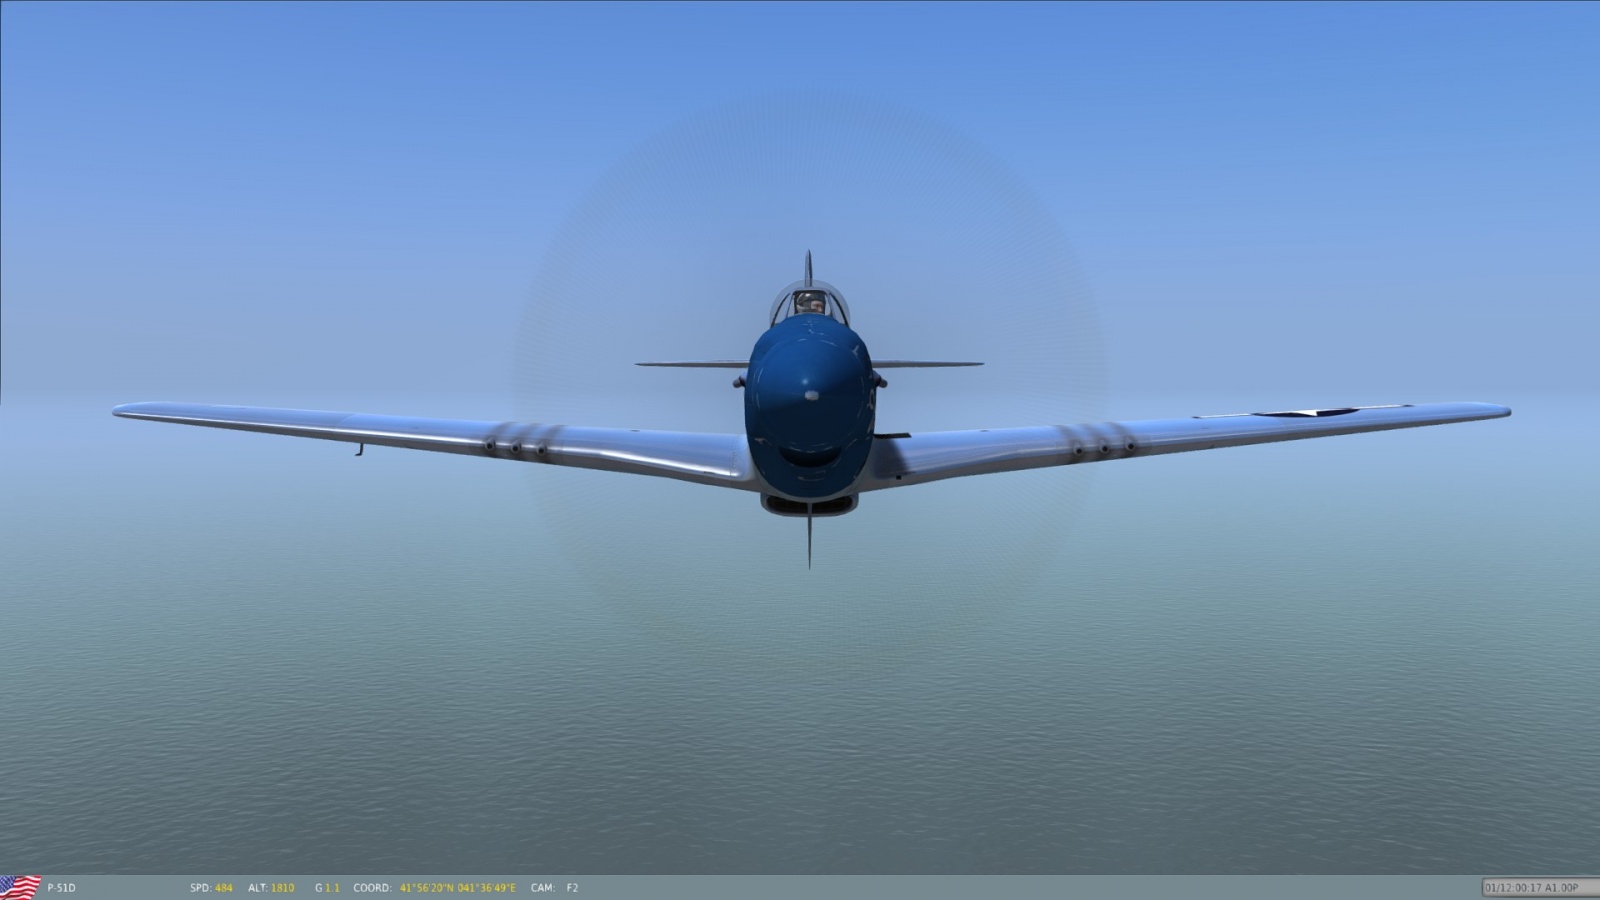
Task: Click the American flag icon in status bar
Action: point(20,887)
